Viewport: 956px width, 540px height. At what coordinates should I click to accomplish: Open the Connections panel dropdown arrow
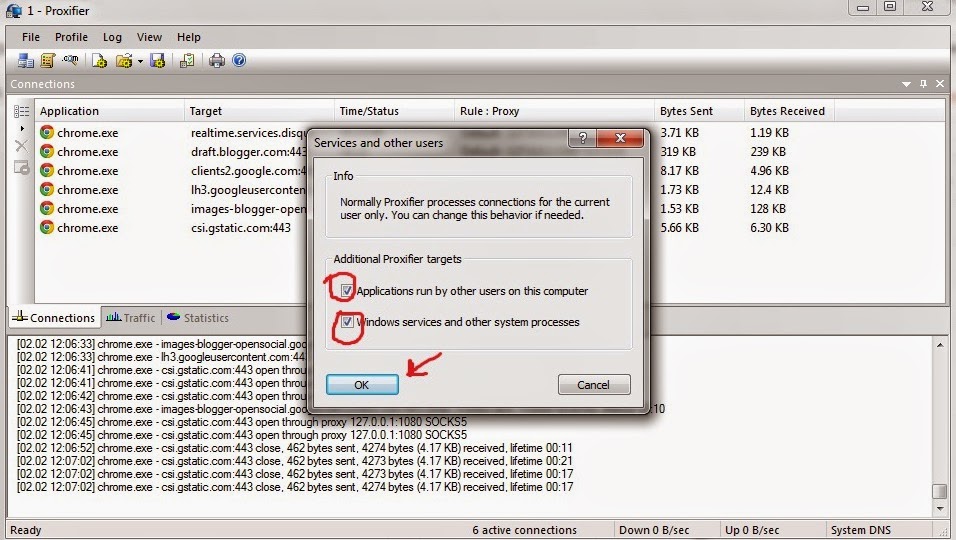(x=906, y=84)
